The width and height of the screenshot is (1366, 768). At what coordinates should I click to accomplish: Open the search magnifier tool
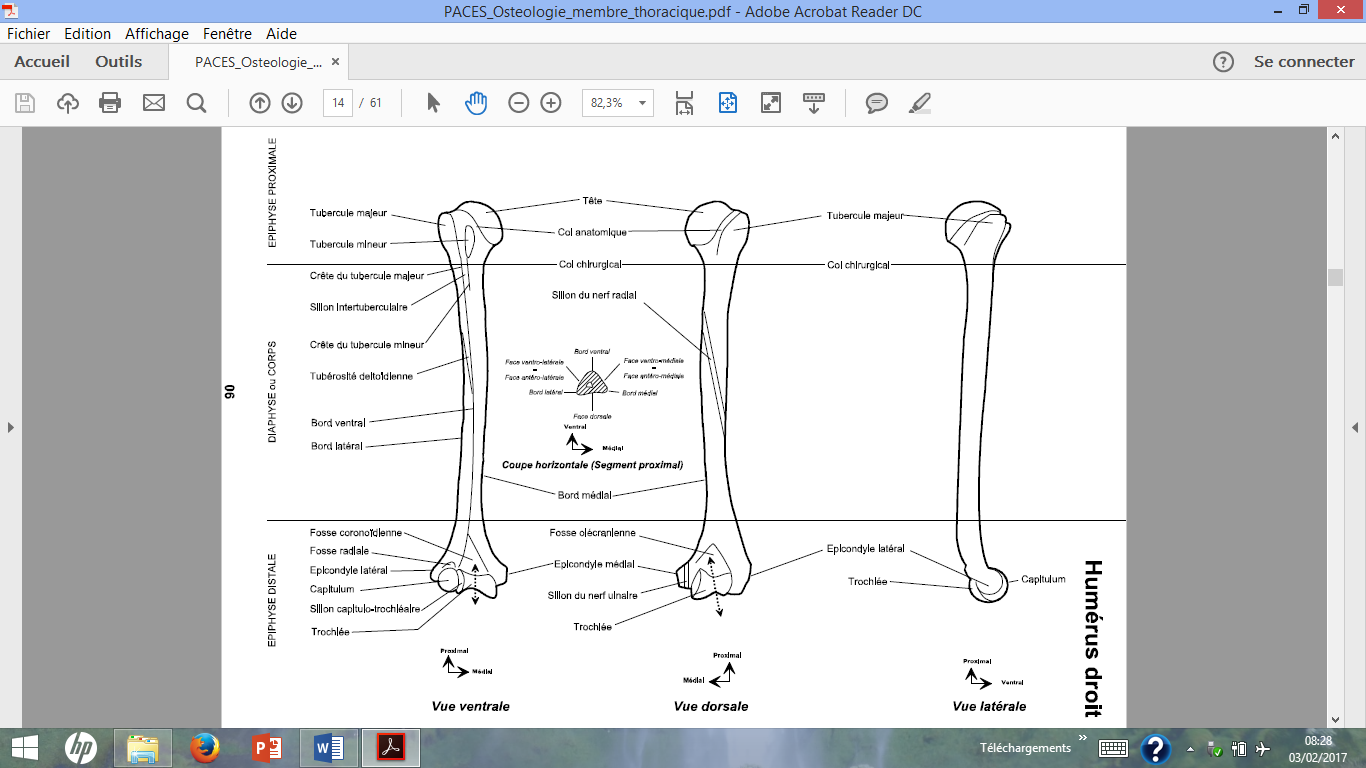pos(196,103)
